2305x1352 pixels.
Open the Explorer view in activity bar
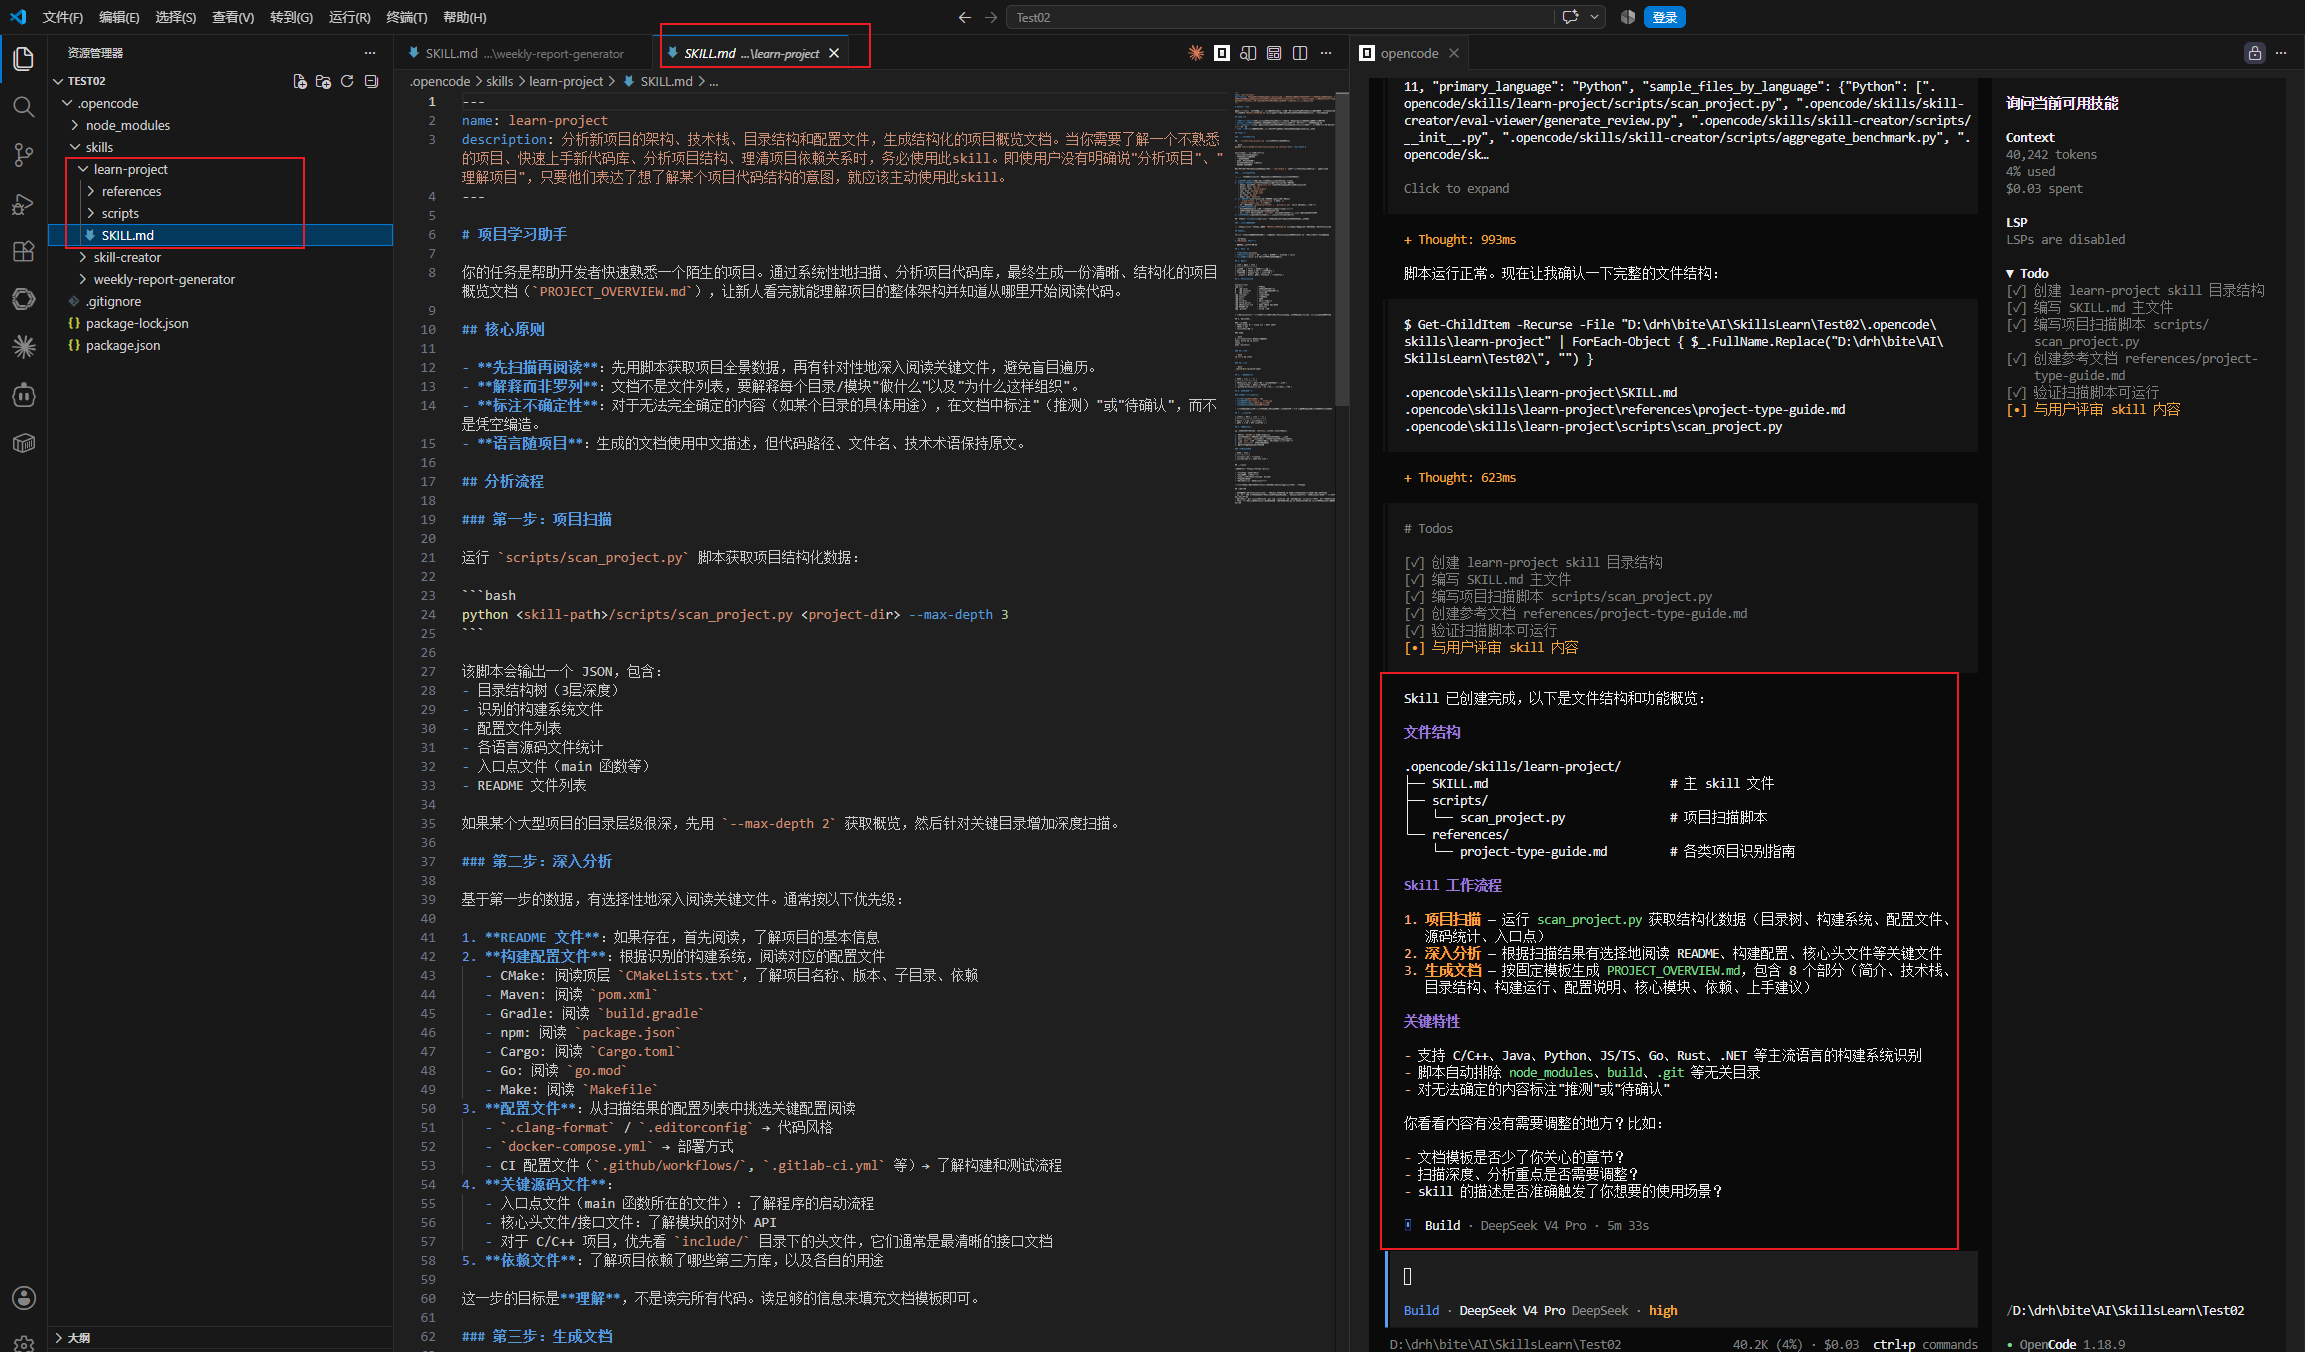(24, 59)
